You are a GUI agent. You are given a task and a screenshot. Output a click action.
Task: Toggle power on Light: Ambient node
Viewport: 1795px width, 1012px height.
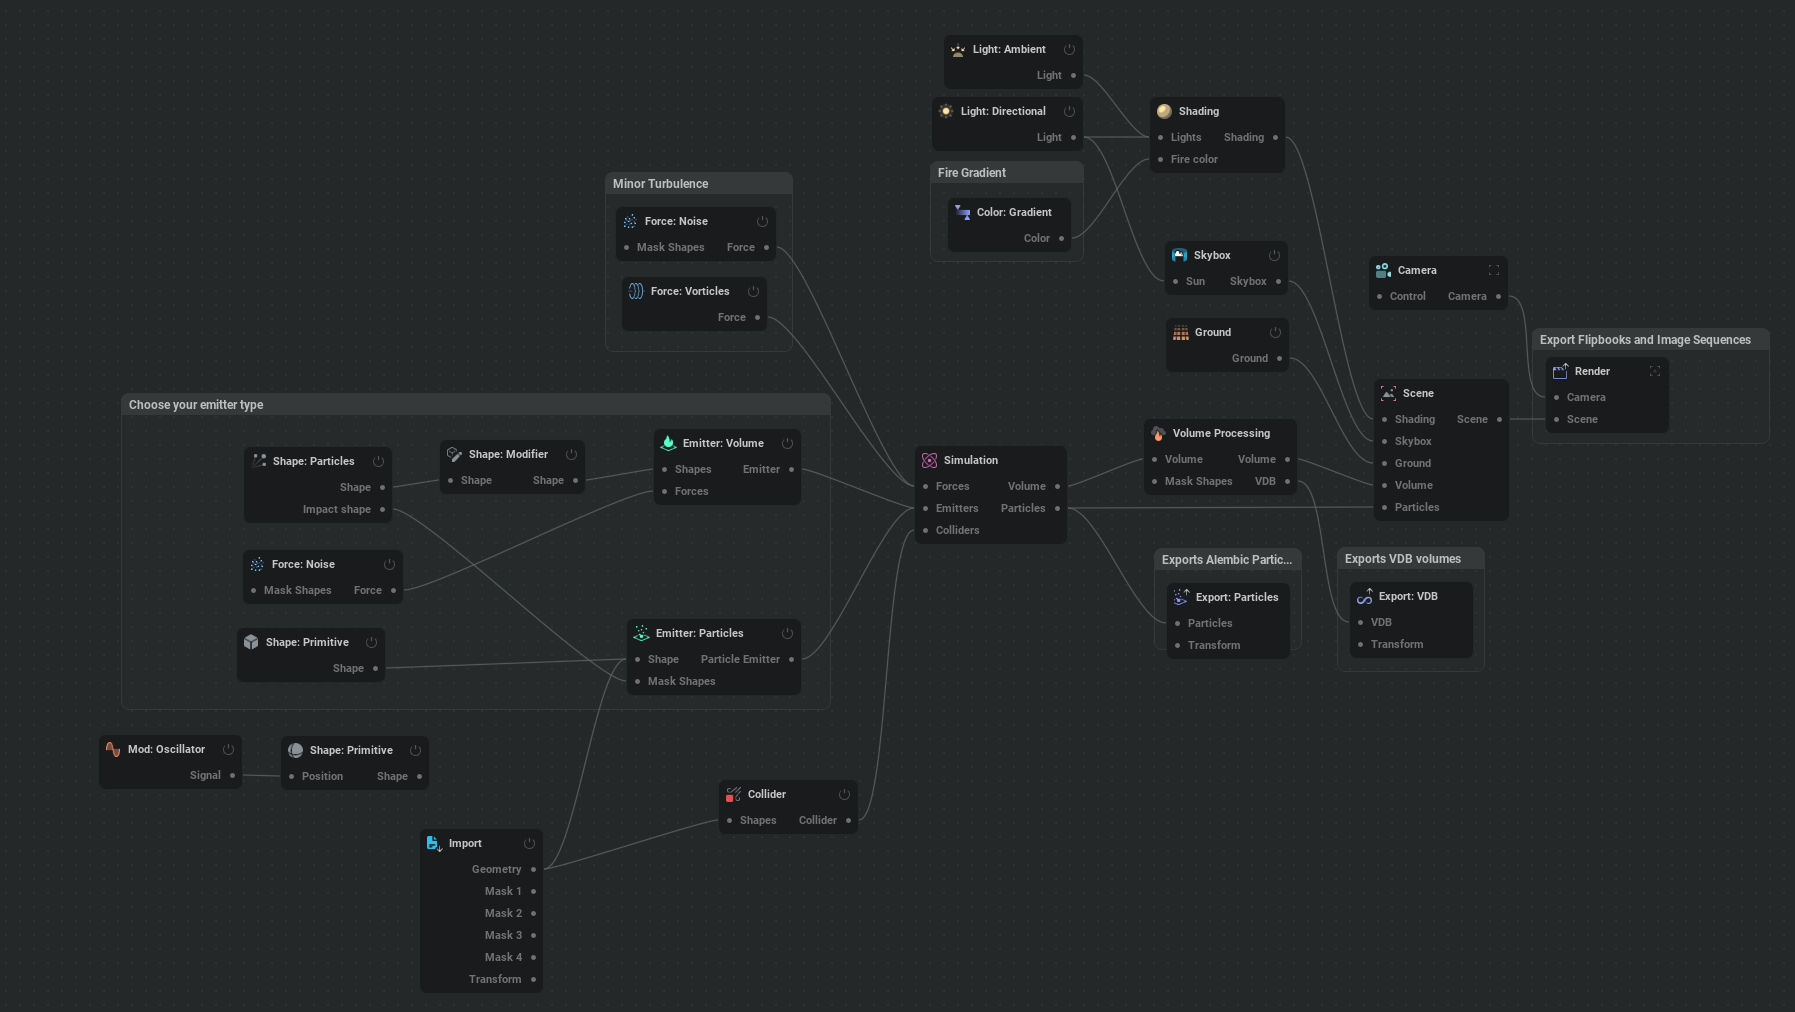1069,49
